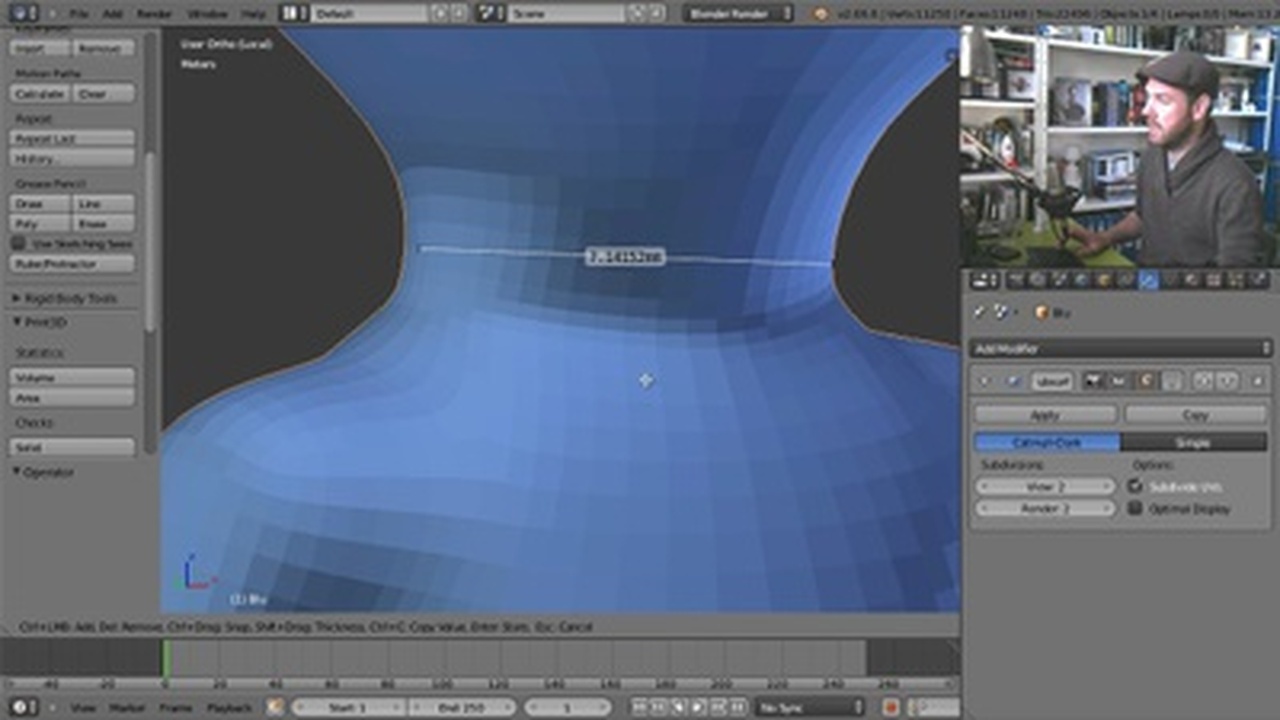Open the Blender Render engine dropdown
1280x720 pixels.
[x=738, y=13]
